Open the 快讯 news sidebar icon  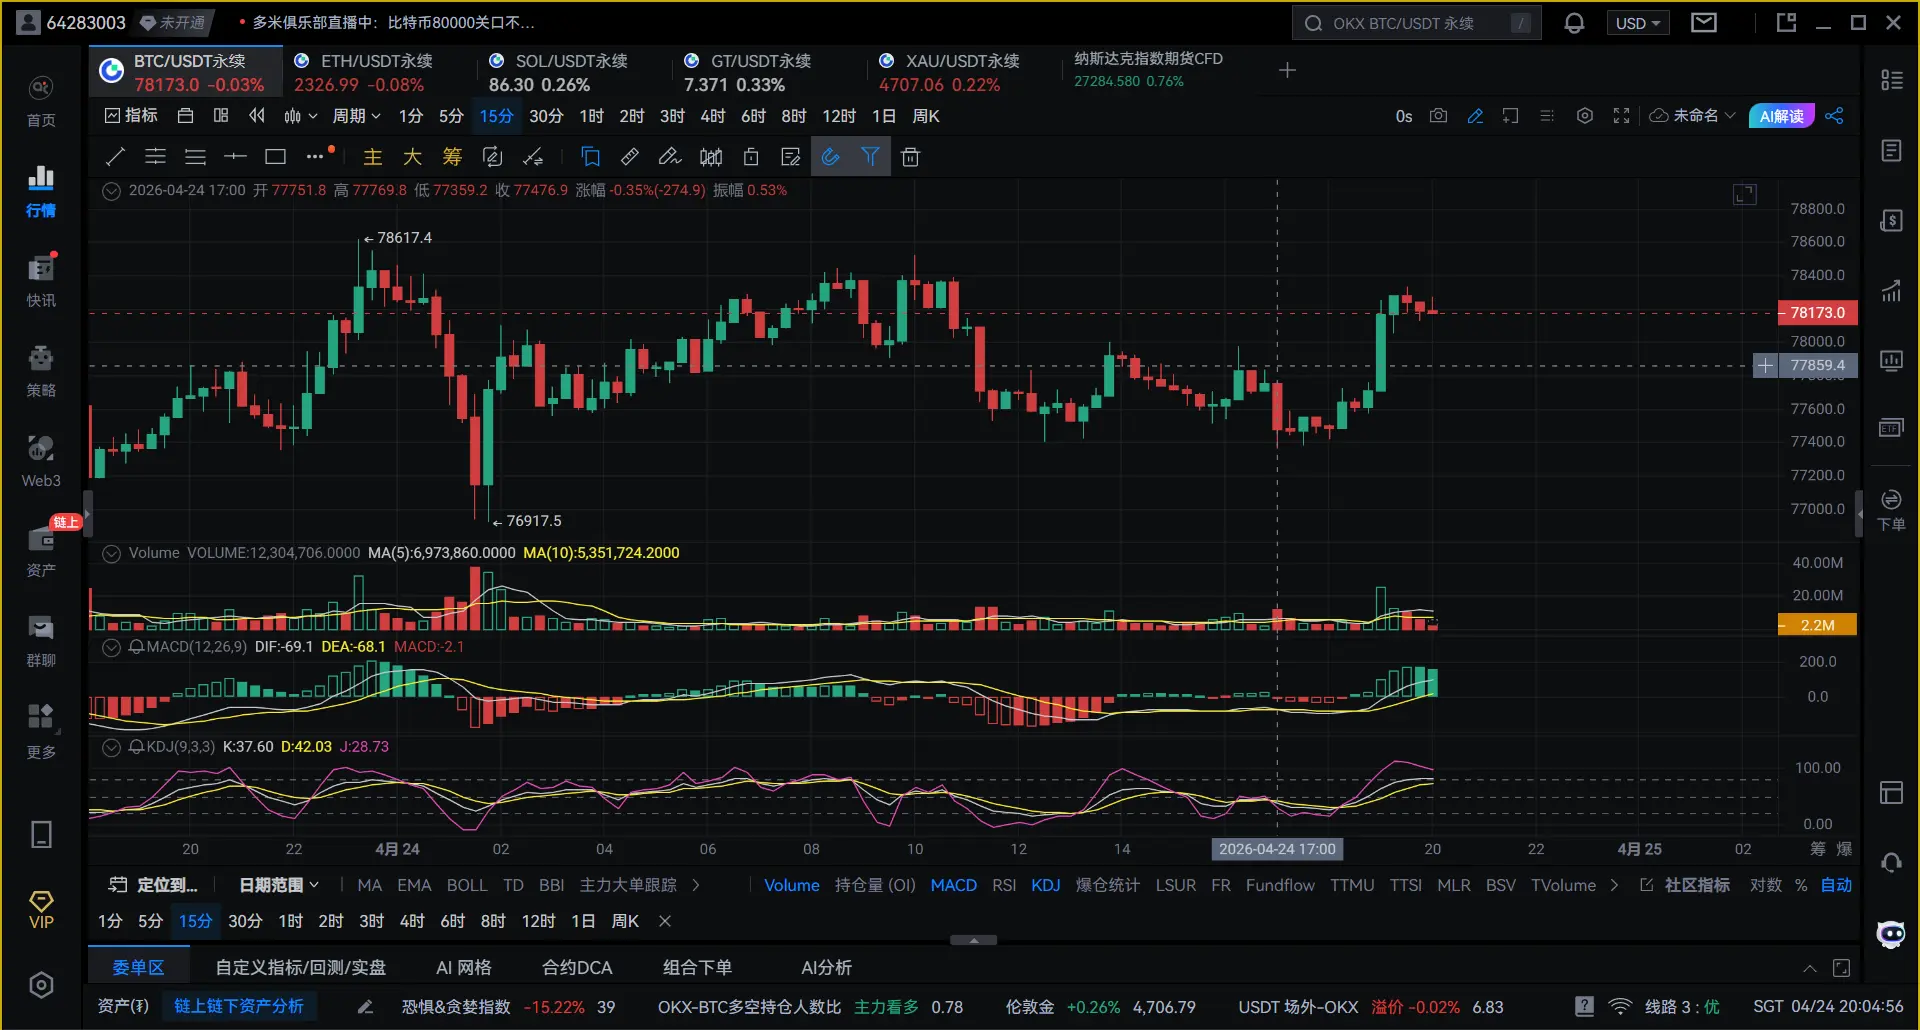(41, 281)
